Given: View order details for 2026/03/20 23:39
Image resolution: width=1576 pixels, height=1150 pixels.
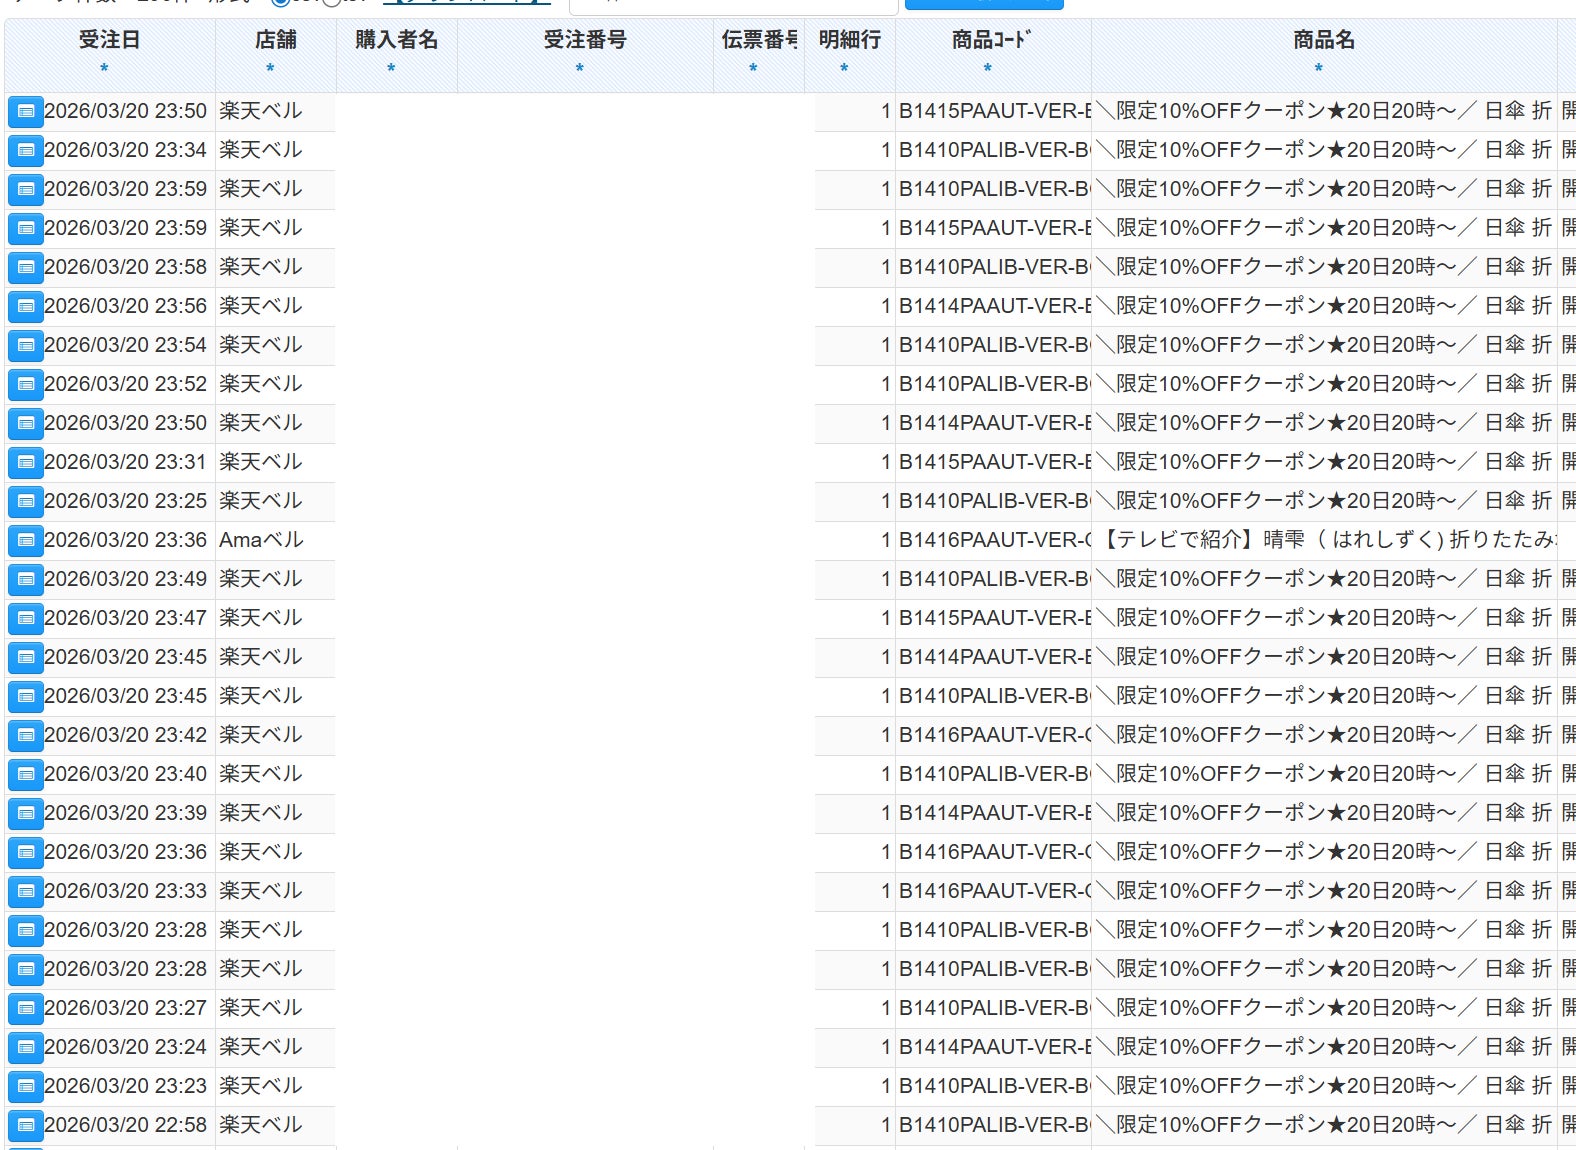Looking at the screenshot, I should pyautogui.click(x=26, y=813).
